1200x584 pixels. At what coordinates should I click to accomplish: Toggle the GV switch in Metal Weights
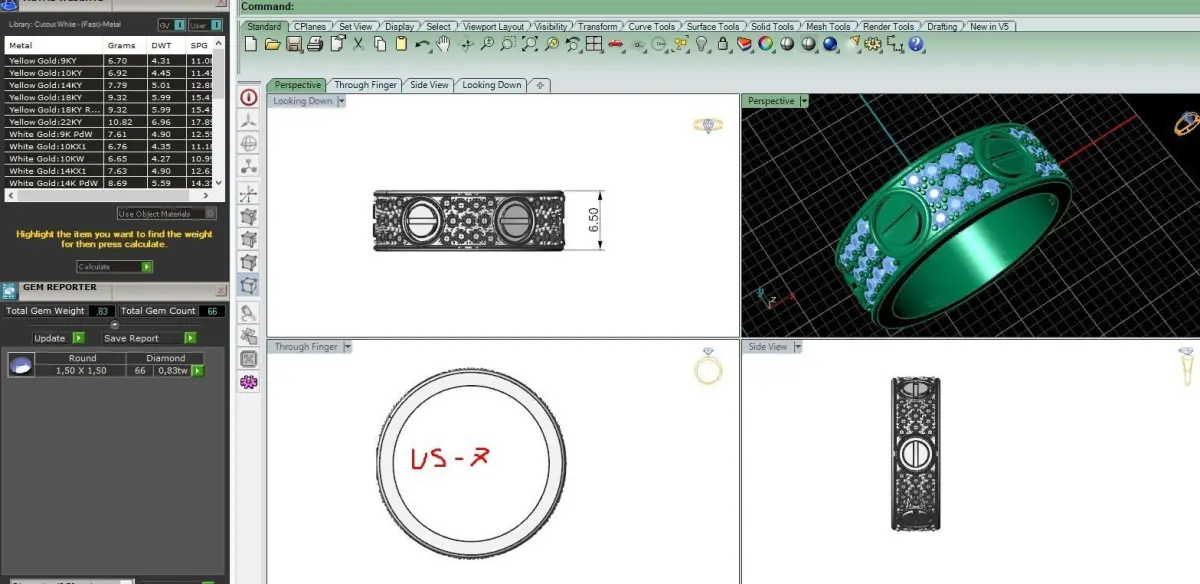click(172, 24)
